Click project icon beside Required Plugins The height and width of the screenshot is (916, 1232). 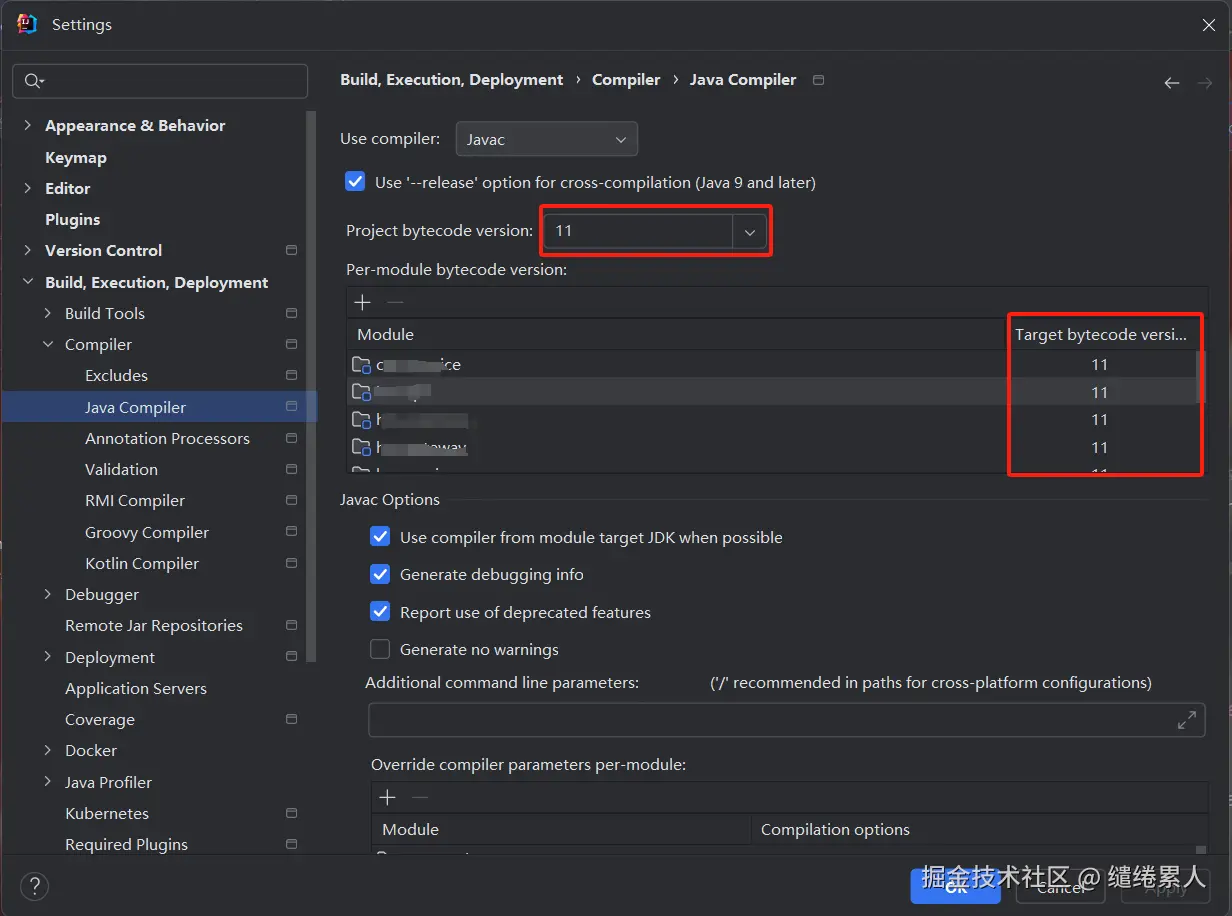[291, 844]
